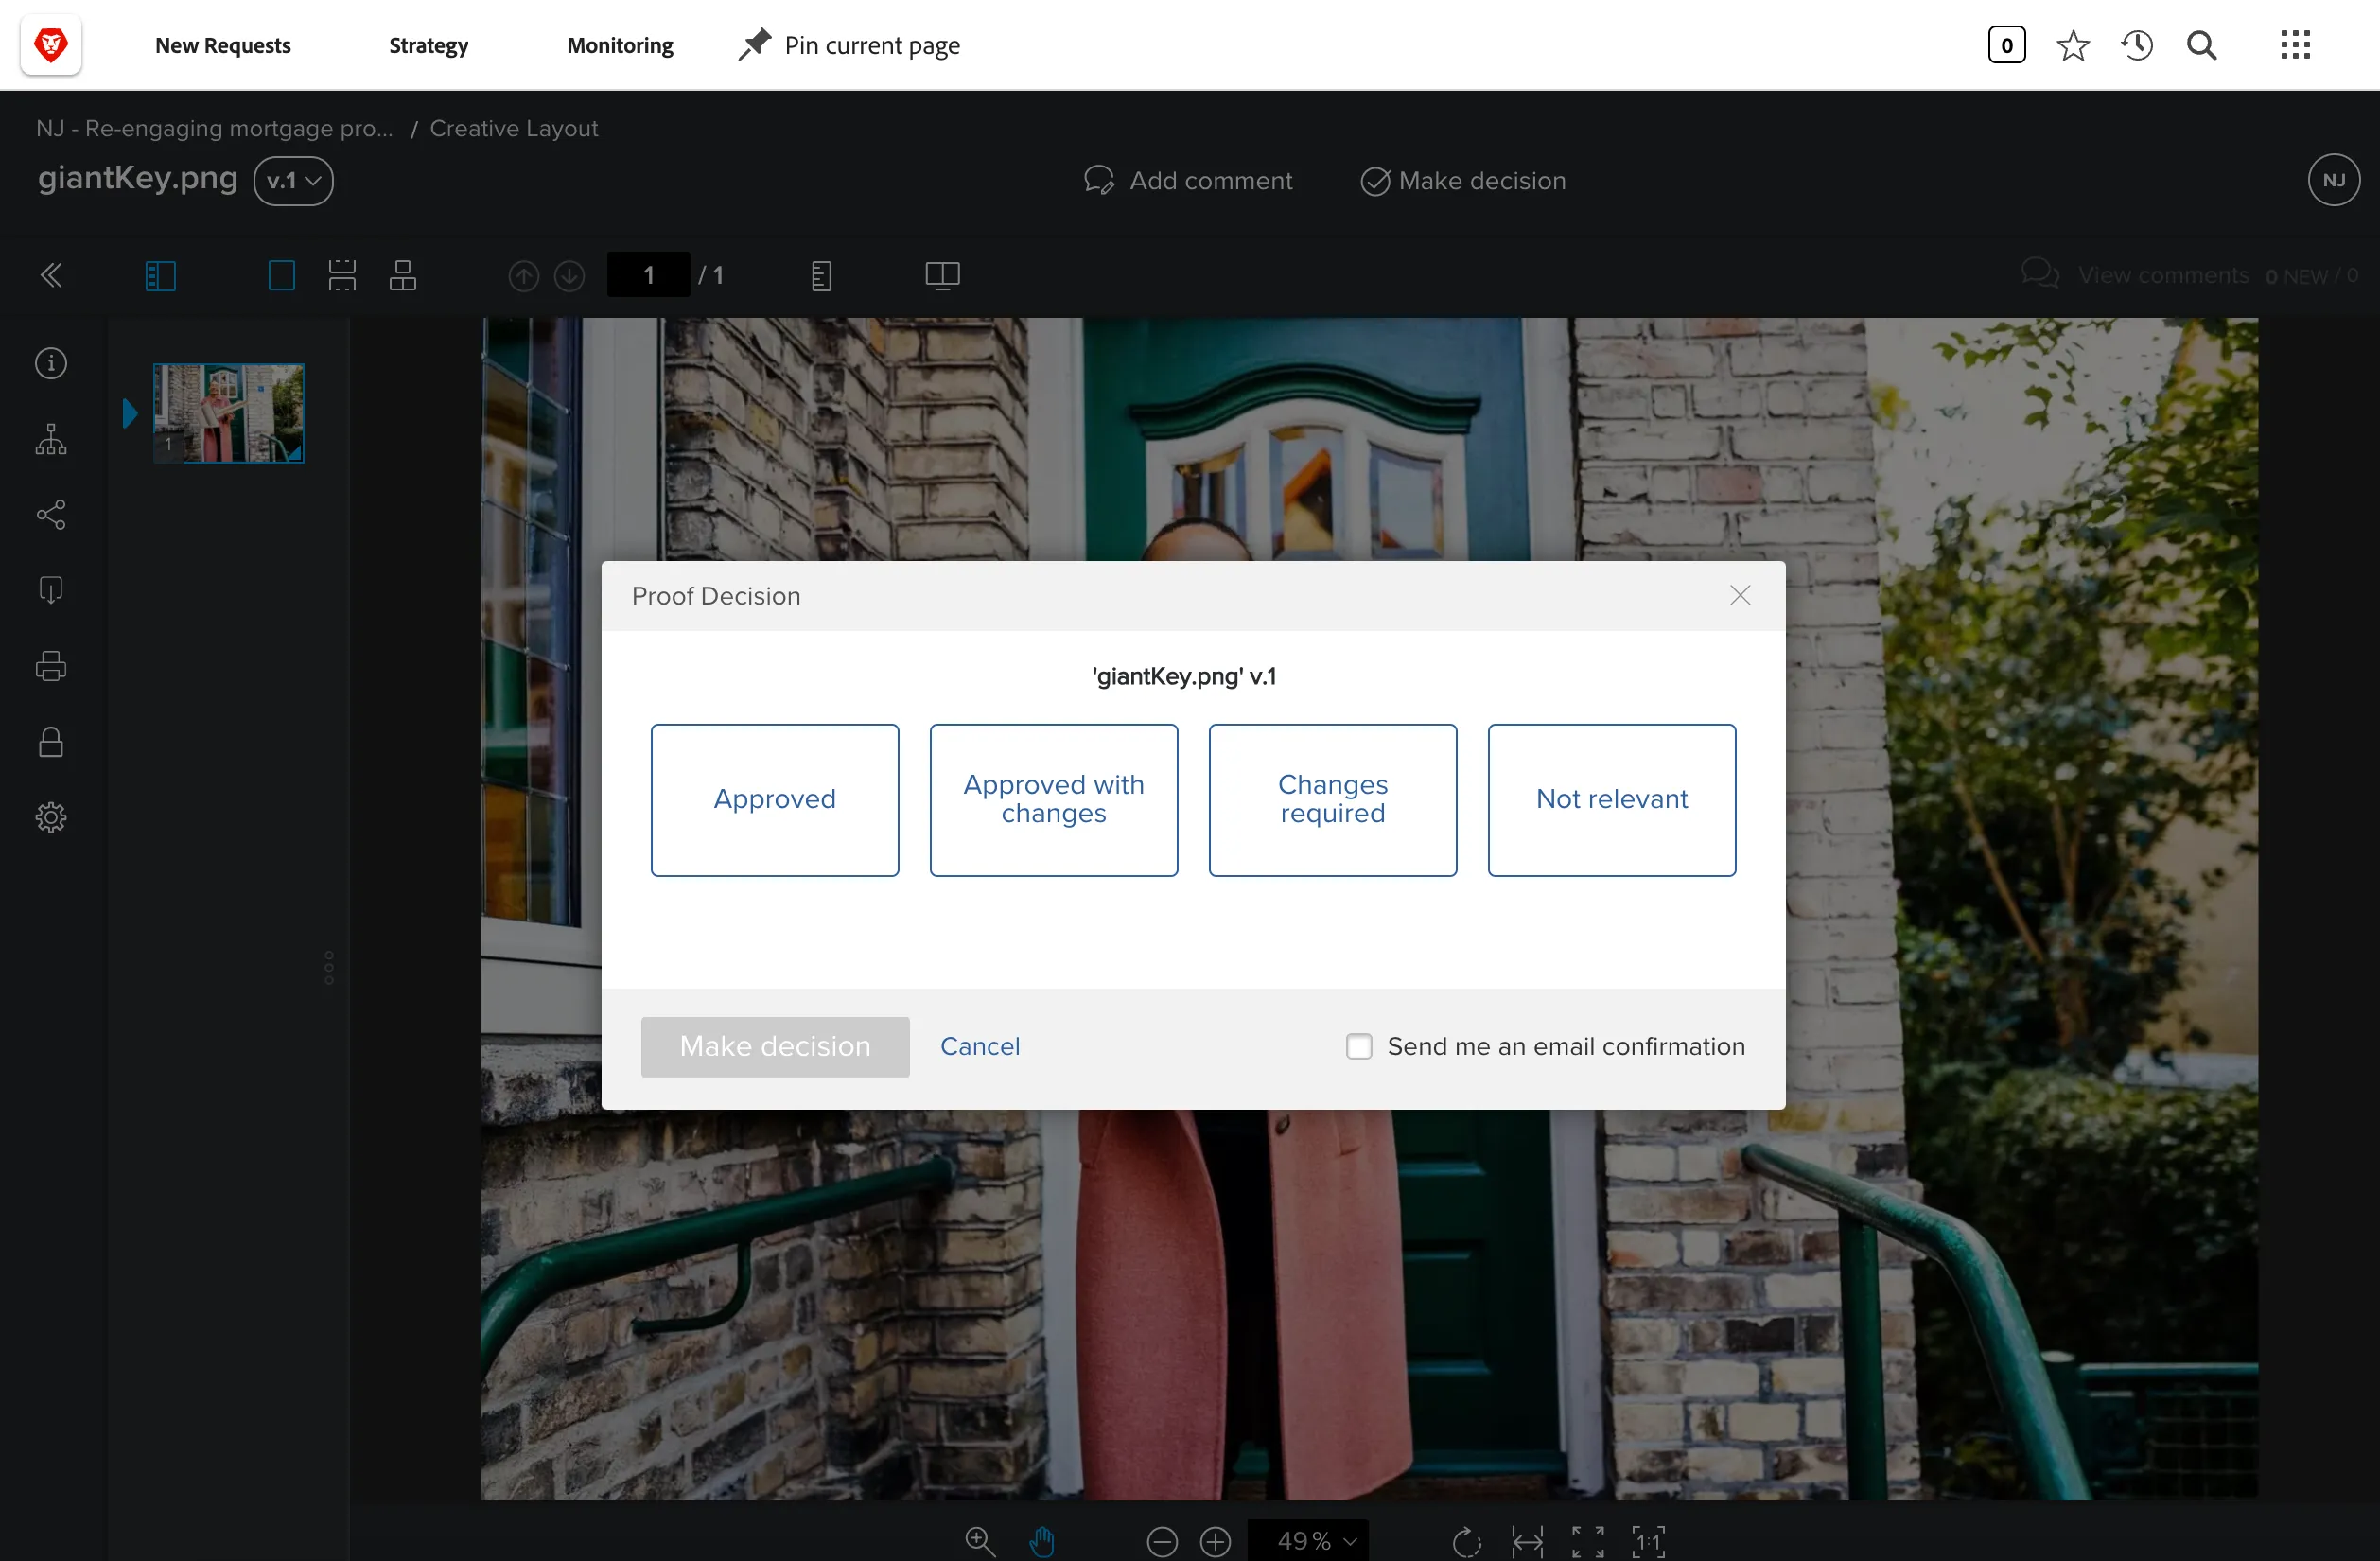
Task: Rotate the proof image
Action: pyautogui.click(x=1467, y=1541)
